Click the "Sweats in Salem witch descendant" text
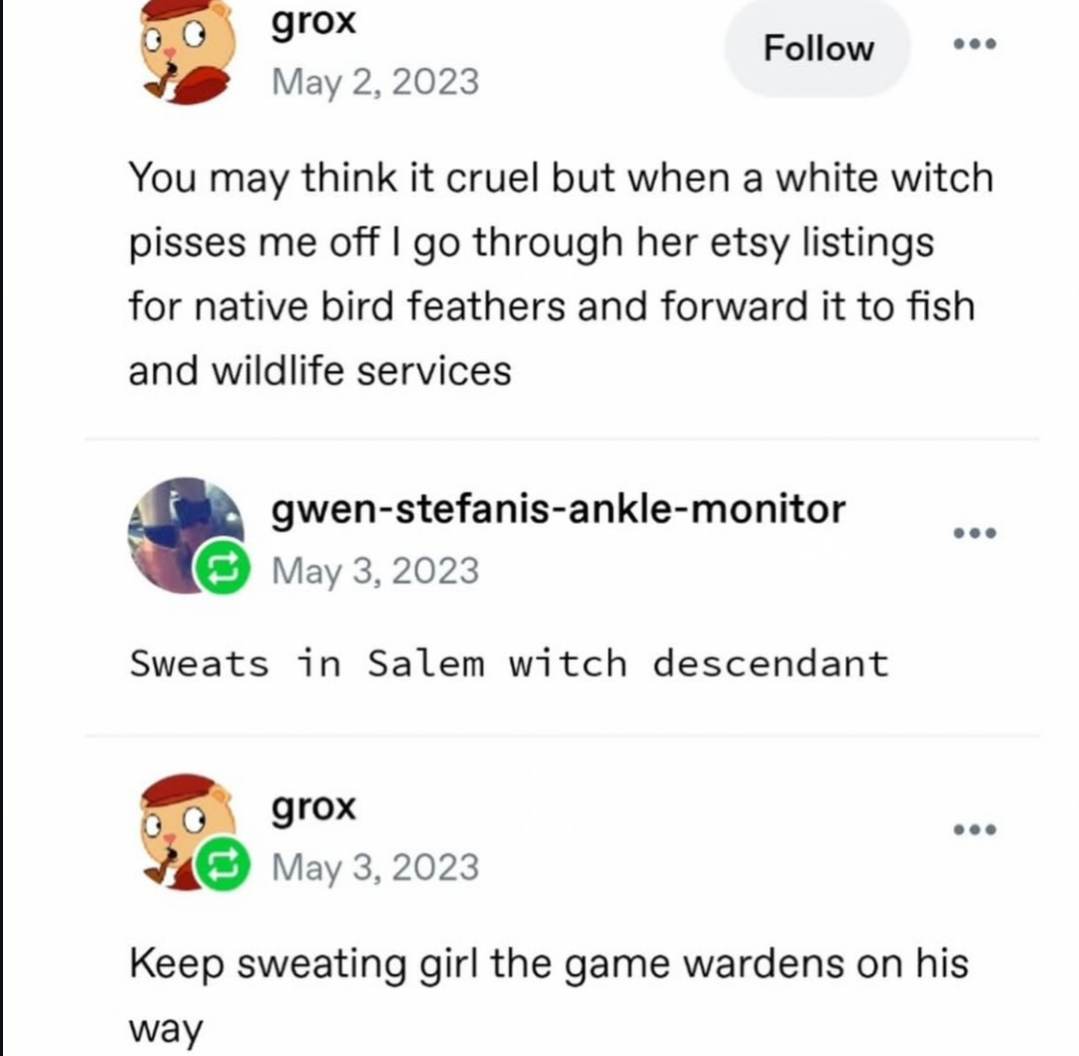The width and height of the screenshot is (1079, 1056). pyautogui.click(x=509, y=664)
